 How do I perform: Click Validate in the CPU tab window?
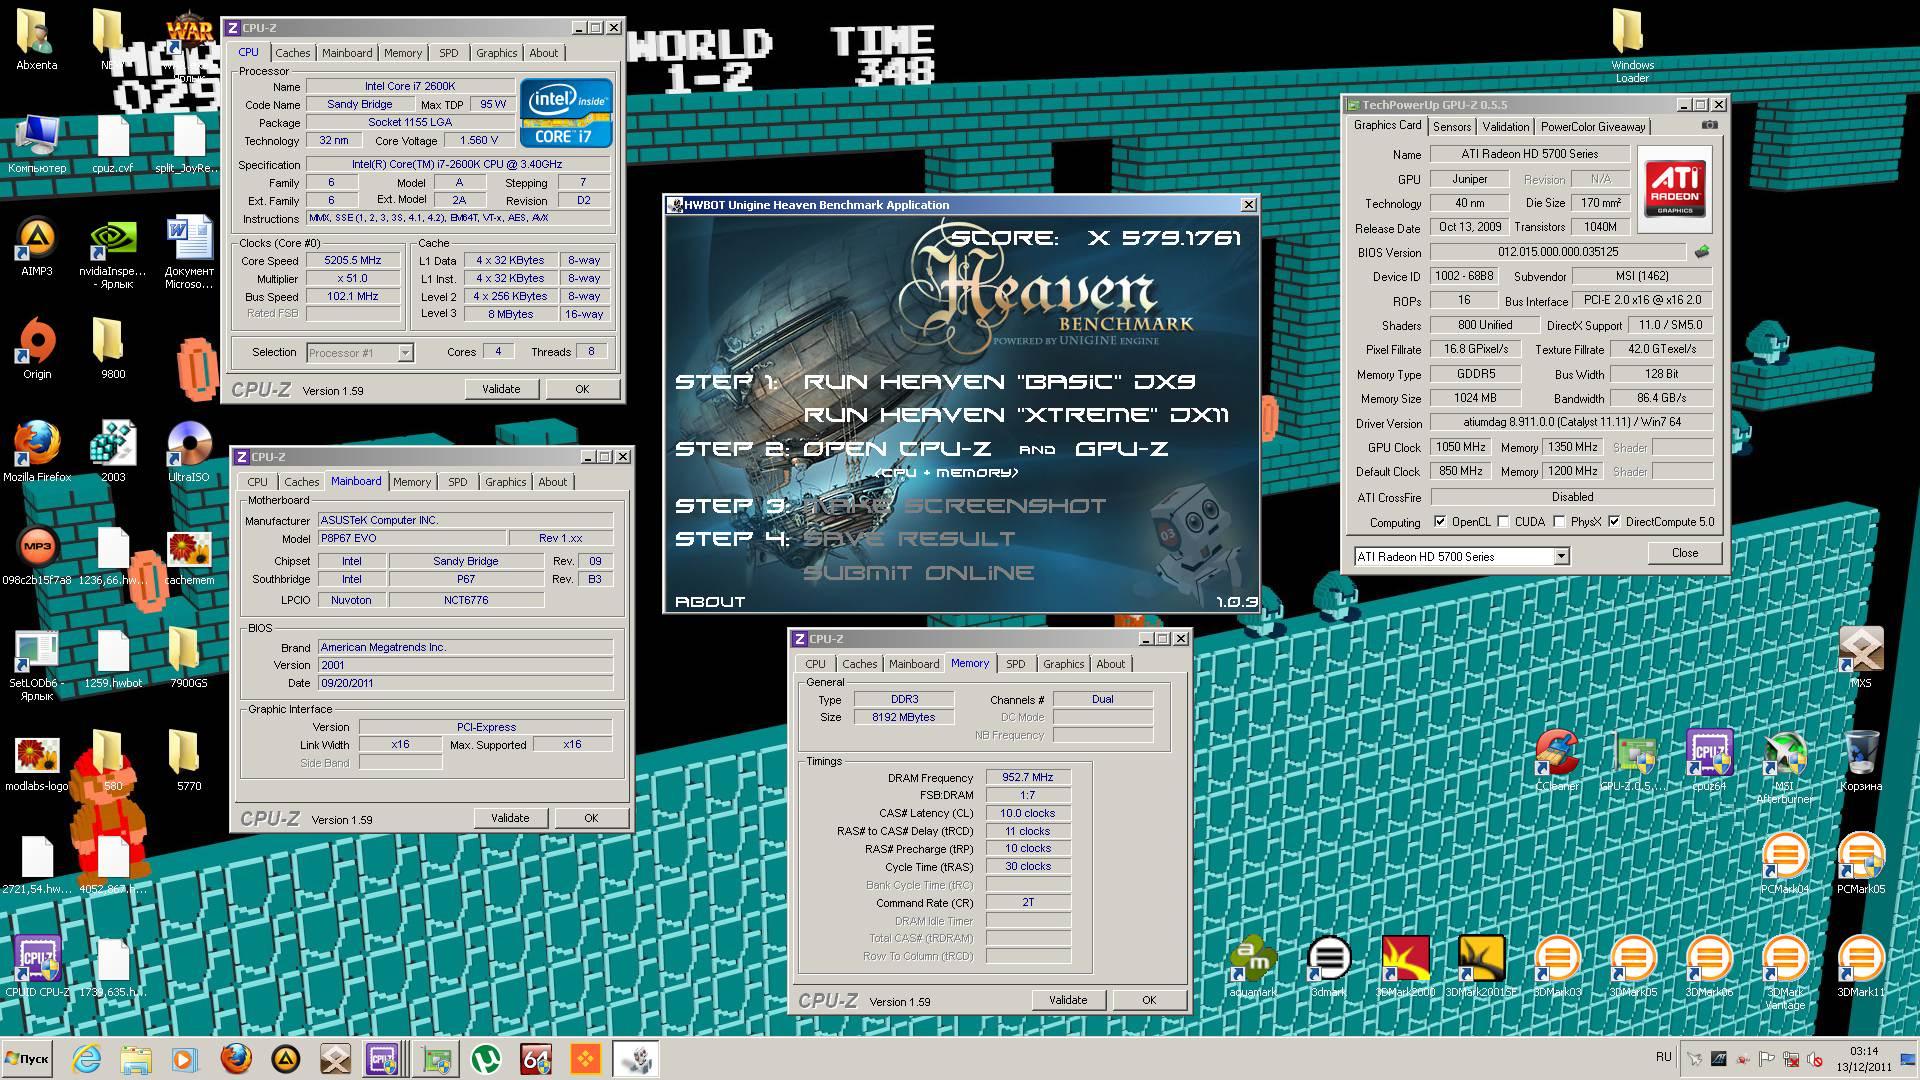[501, 390]
